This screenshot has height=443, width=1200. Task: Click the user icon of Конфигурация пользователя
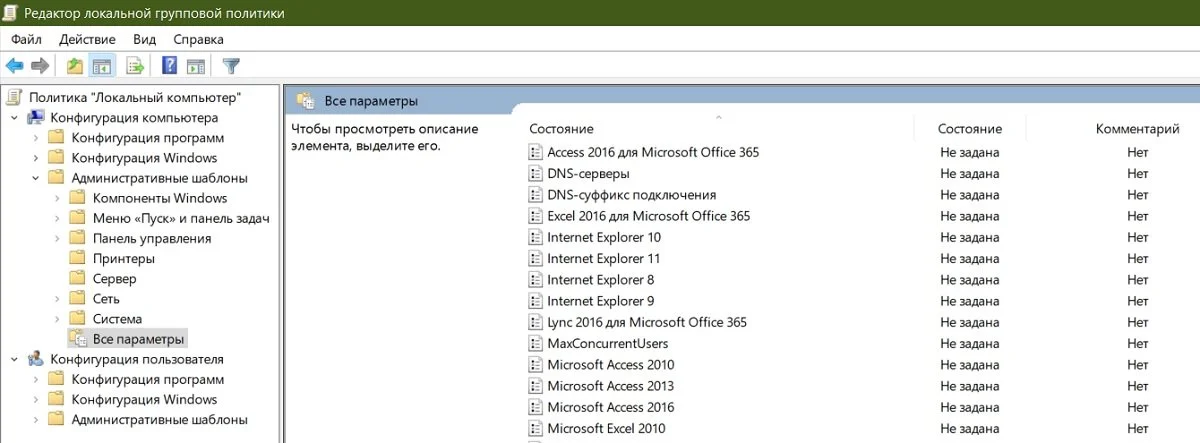35,359
